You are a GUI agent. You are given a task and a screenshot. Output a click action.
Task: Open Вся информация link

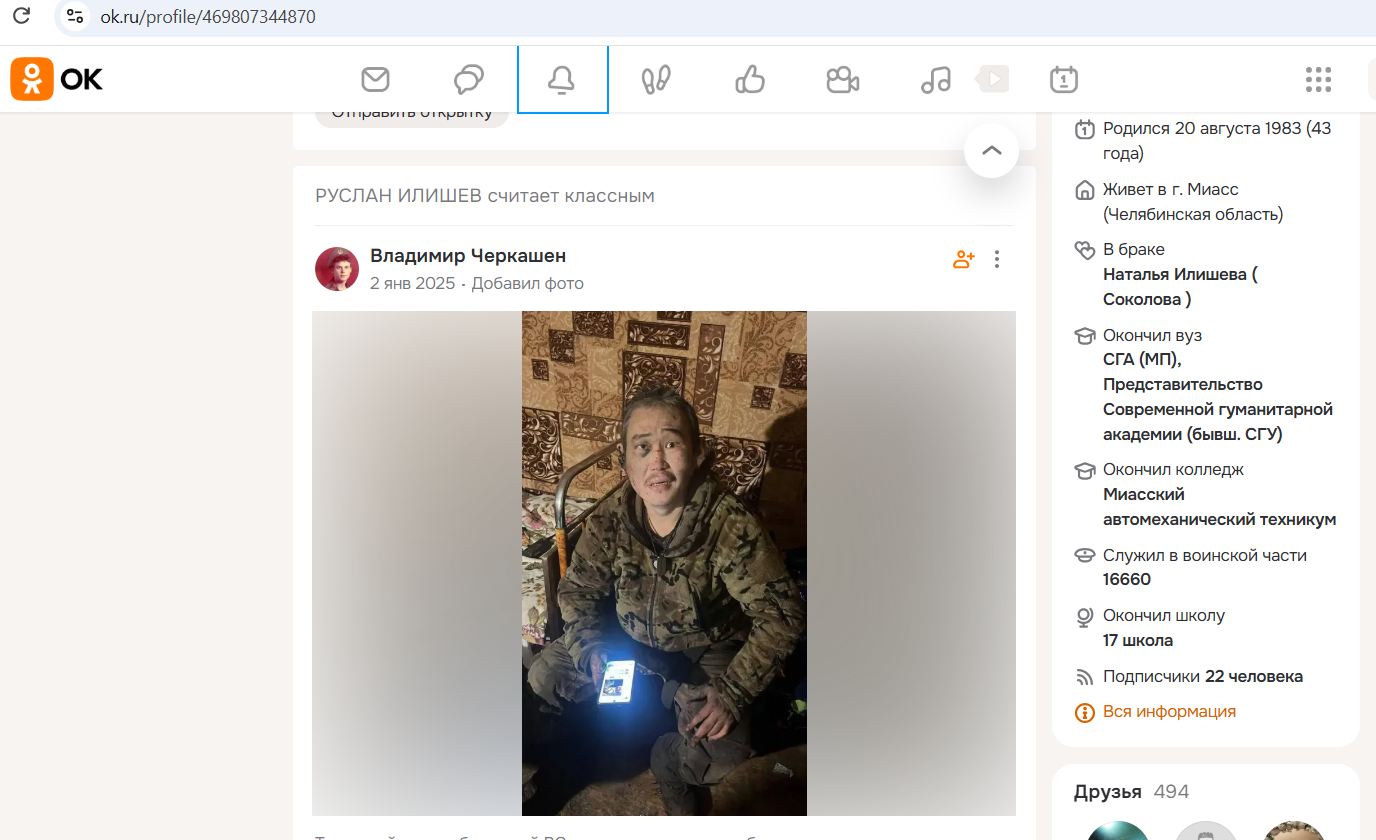1169,711
